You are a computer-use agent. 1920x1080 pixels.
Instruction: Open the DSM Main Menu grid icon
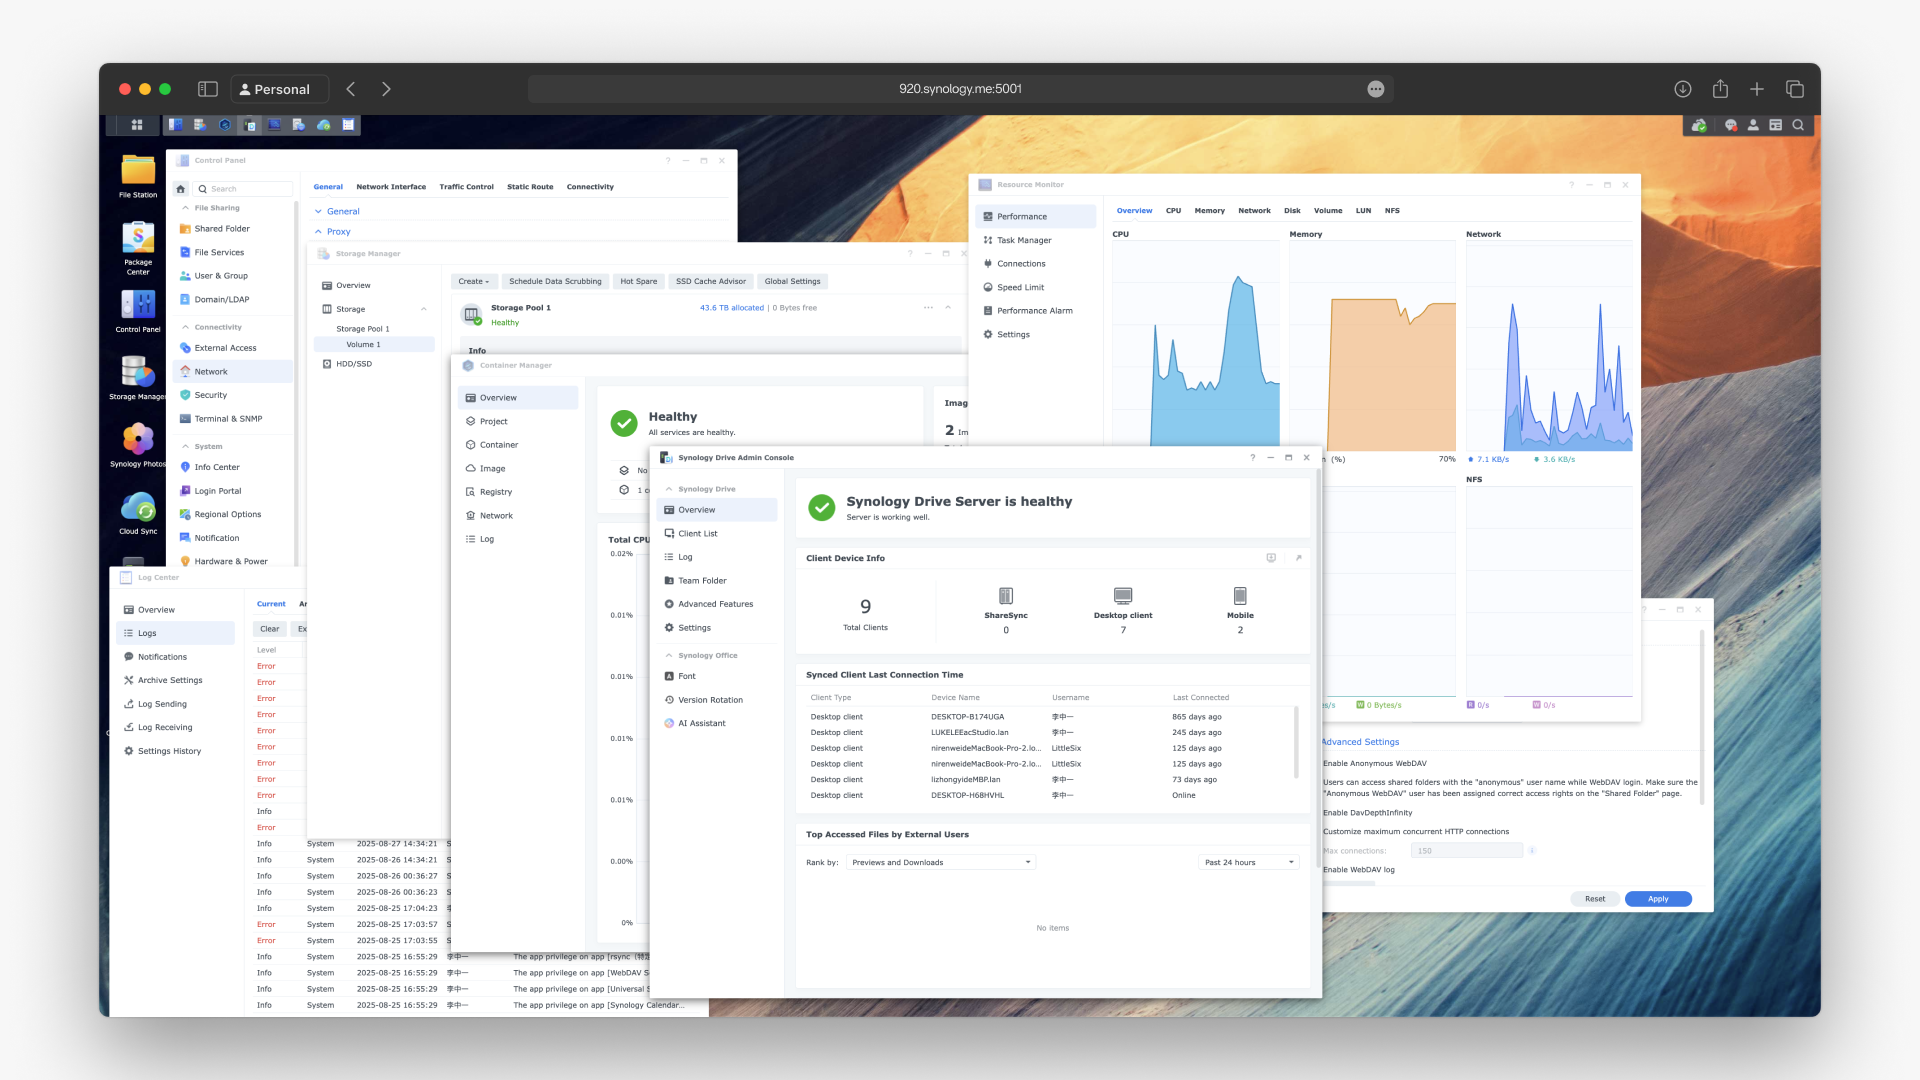pyautogui.click(x=137, y=125)
